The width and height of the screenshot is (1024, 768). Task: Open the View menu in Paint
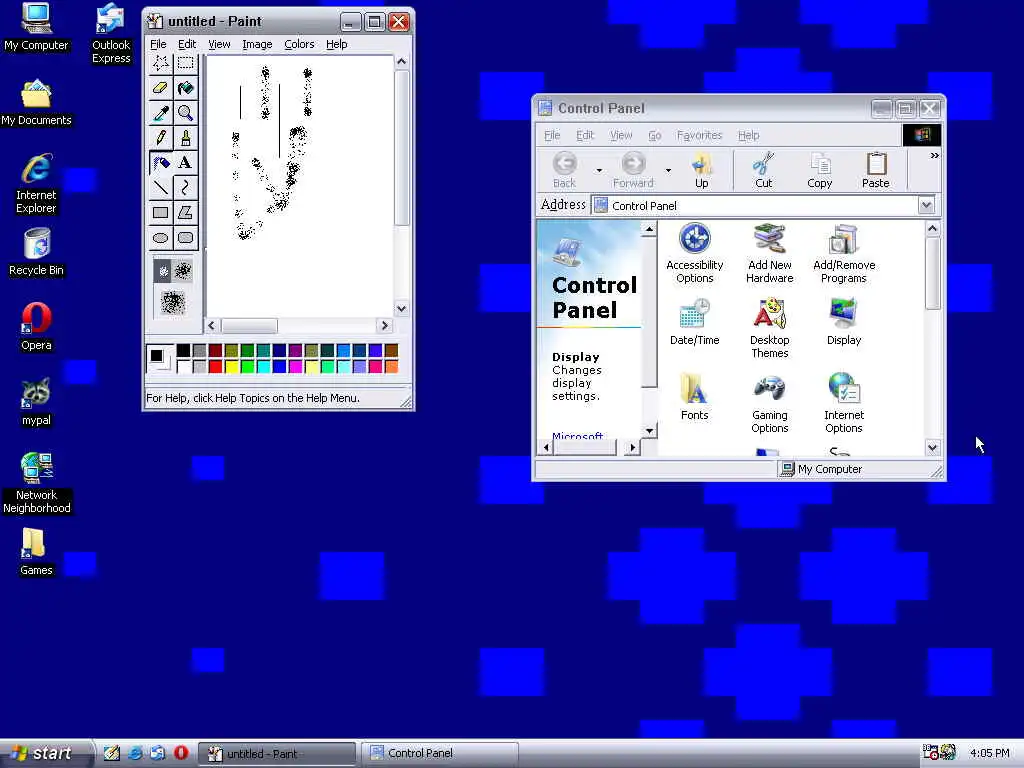coord(219,44)
